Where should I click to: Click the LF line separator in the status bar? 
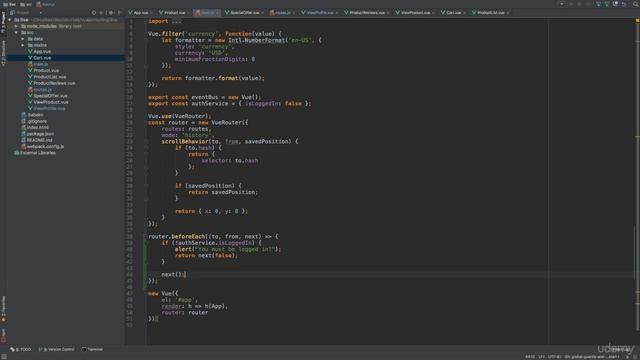click(541, 357)
